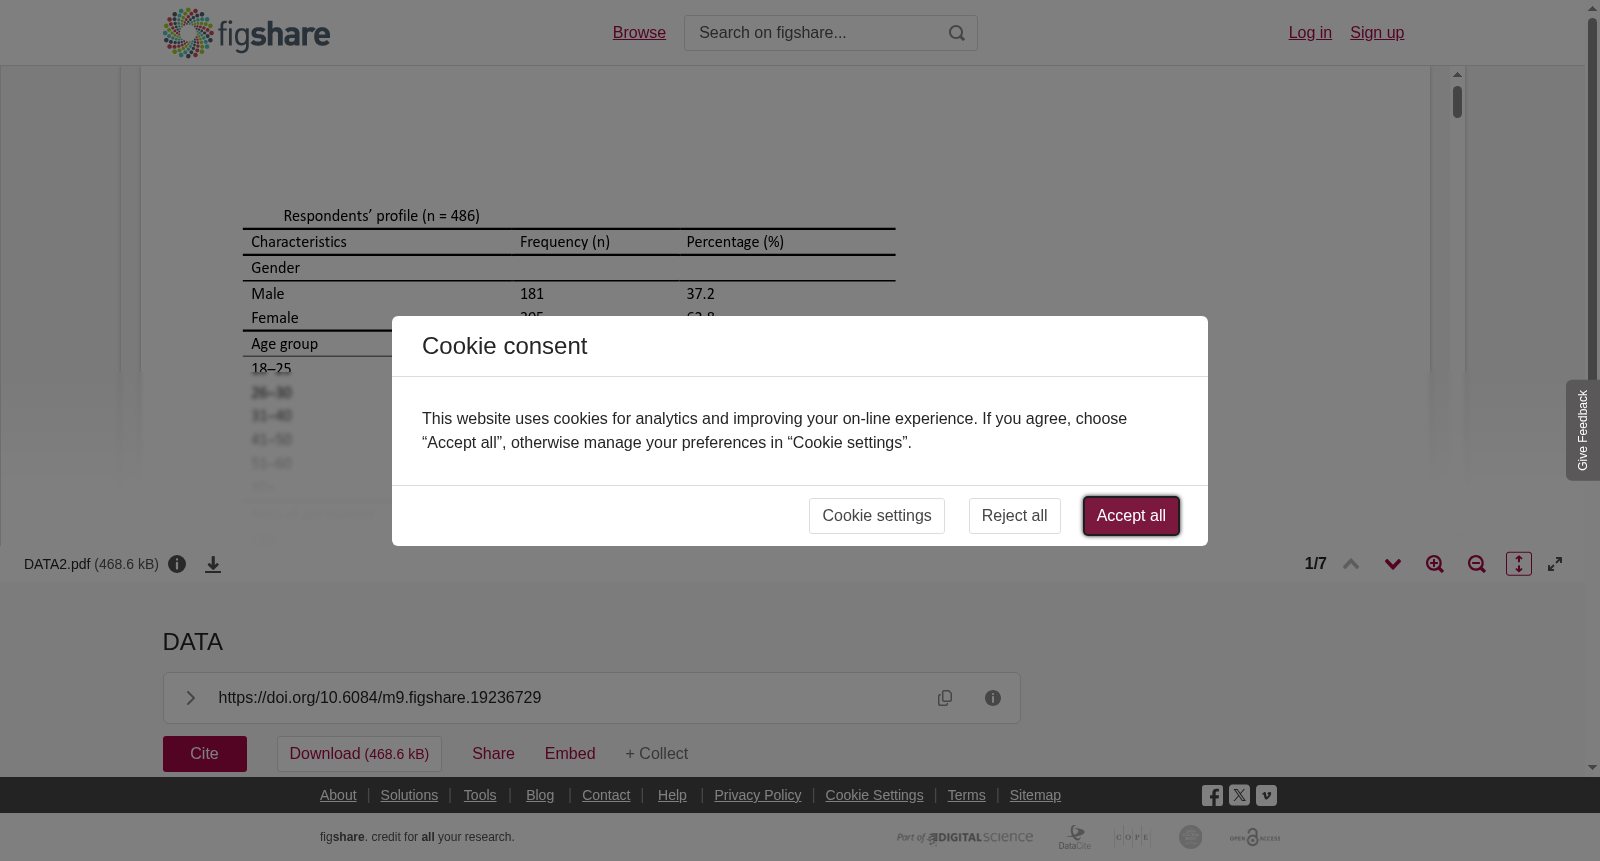Zoom out on the document viewer

pos(1477,564)
